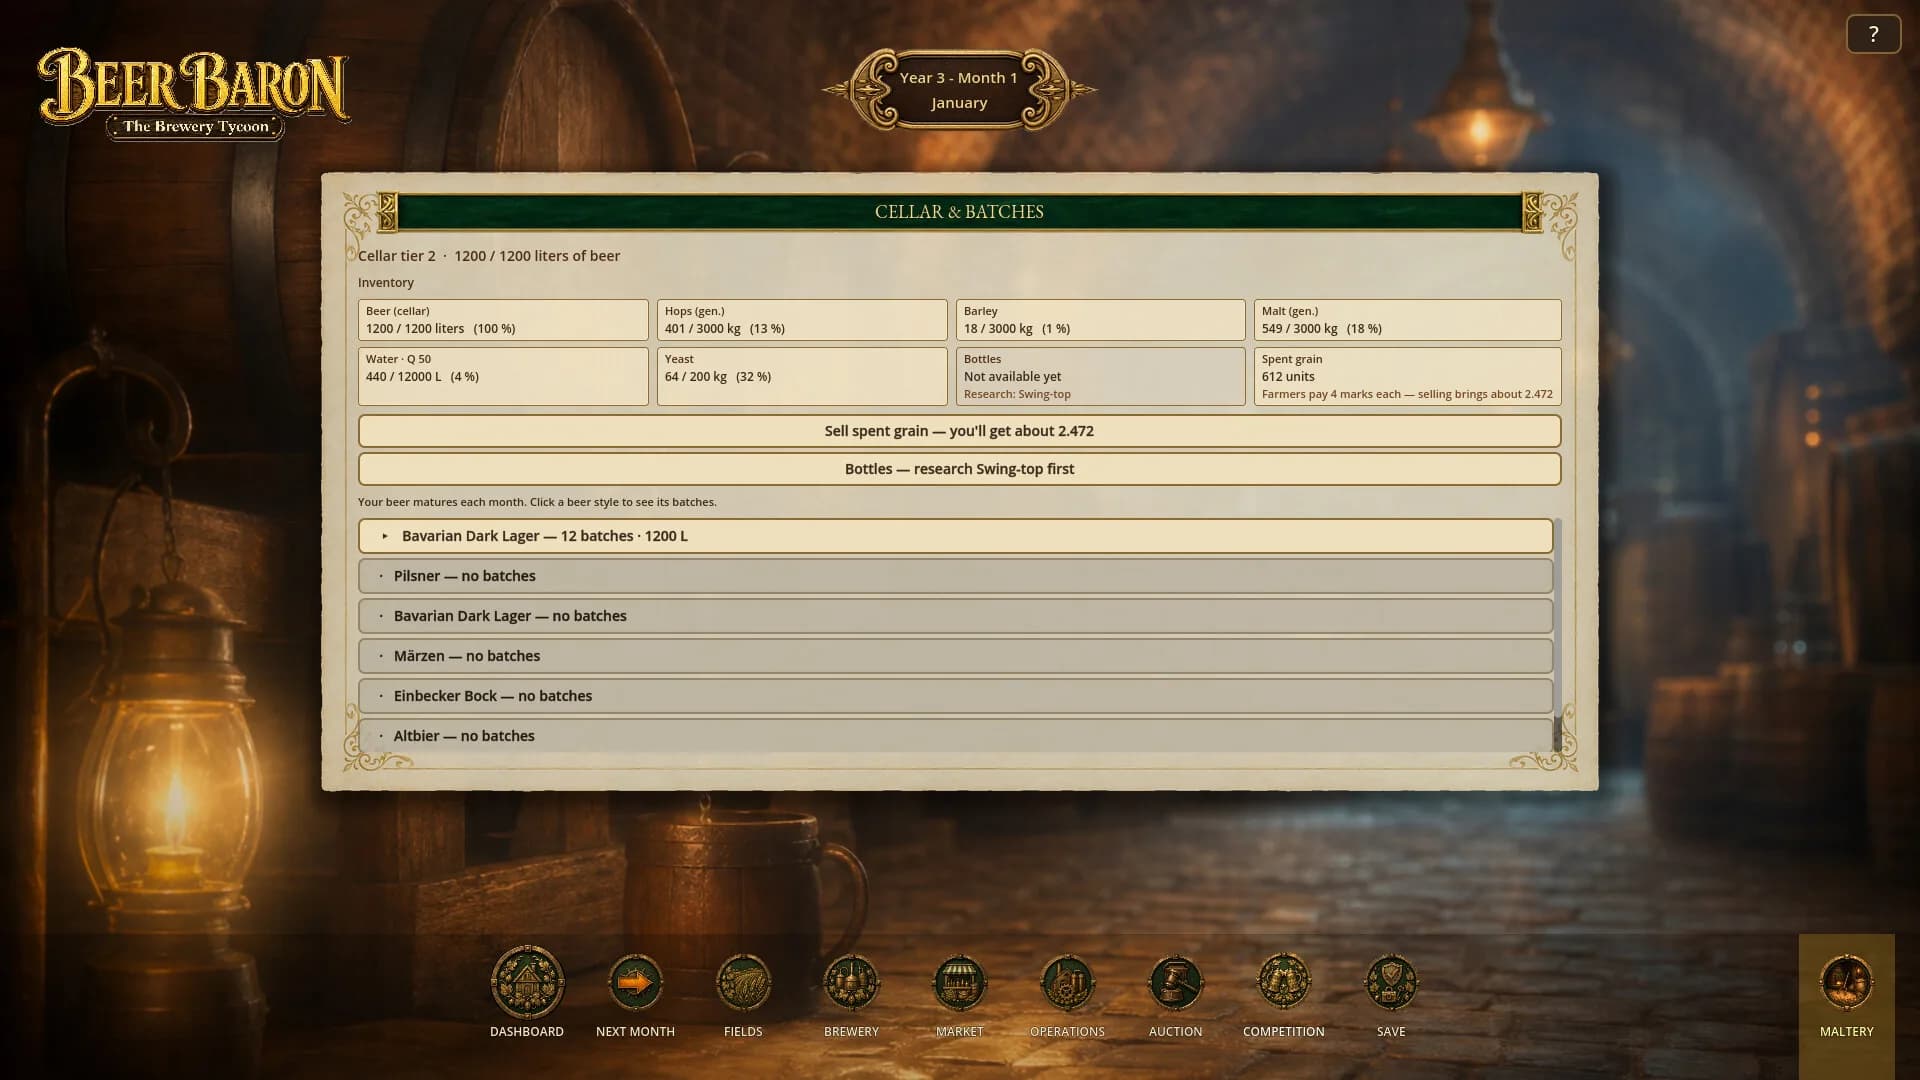This screenshot has height=1080, width=1920.
Task: Click the Next Month label text
Action: click(635, 1031)
